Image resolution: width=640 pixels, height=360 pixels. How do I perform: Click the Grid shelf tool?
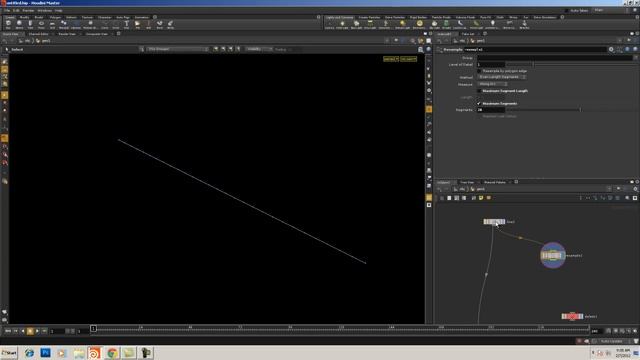pyautogui.click(x=52, y=24)
